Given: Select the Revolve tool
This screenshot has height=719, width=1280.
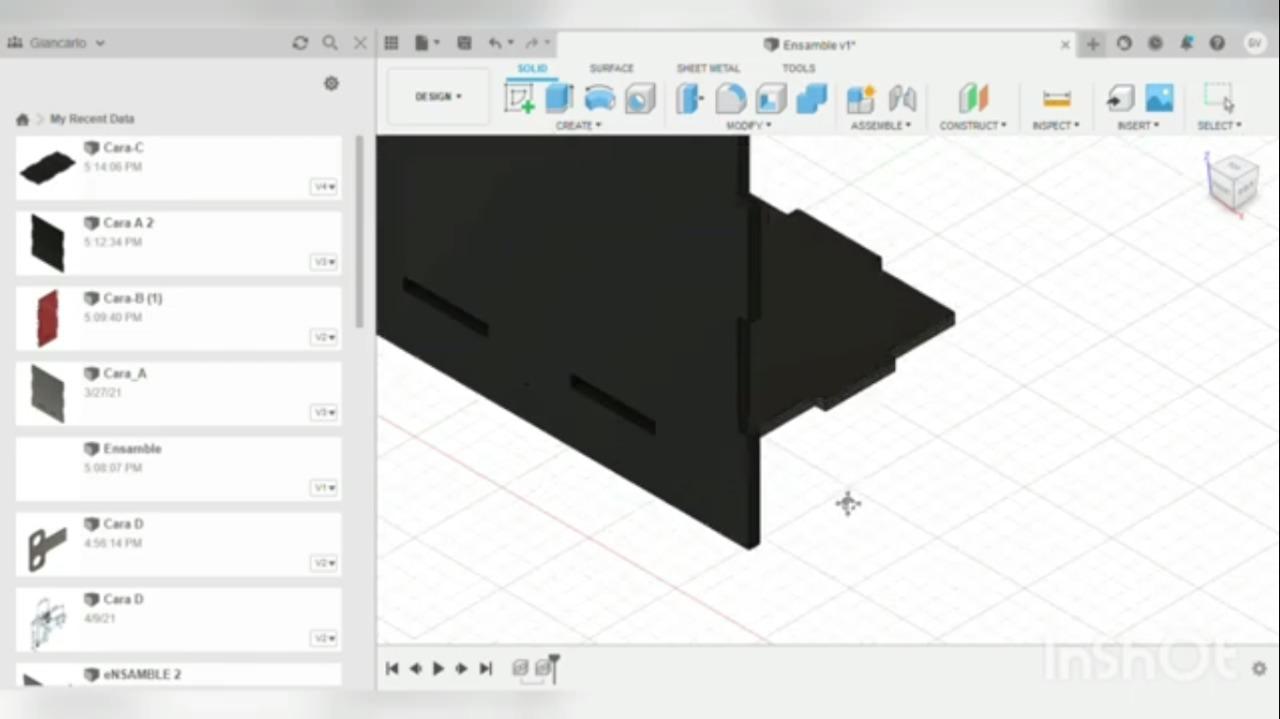Looking at the screenshot, I should pyautogui.click(x=600, y=98).
